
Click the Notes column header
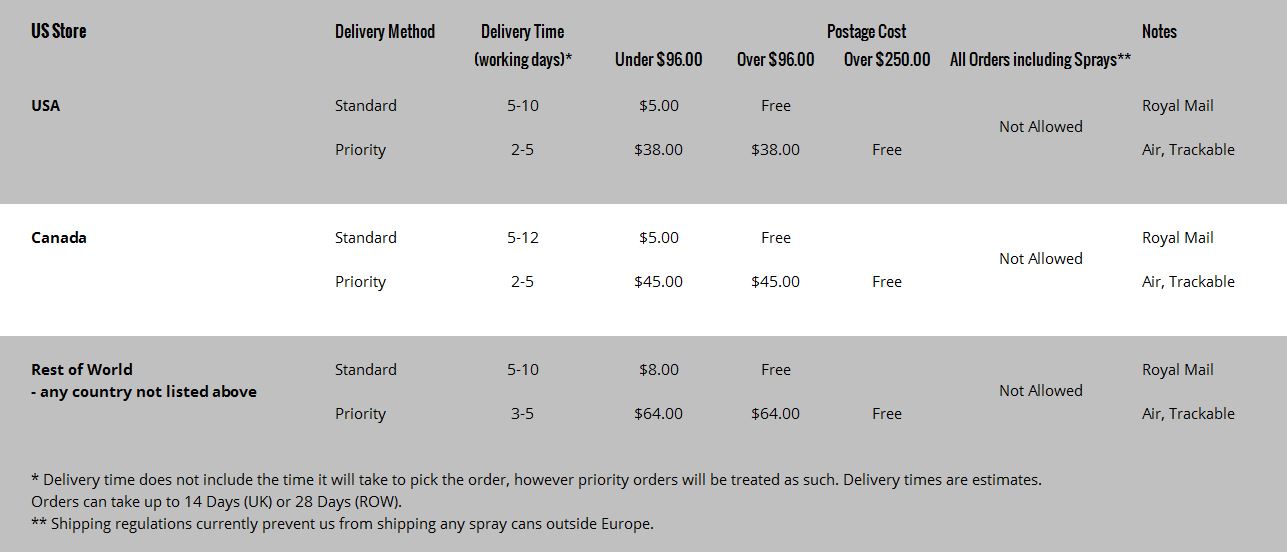(1159, 31)
